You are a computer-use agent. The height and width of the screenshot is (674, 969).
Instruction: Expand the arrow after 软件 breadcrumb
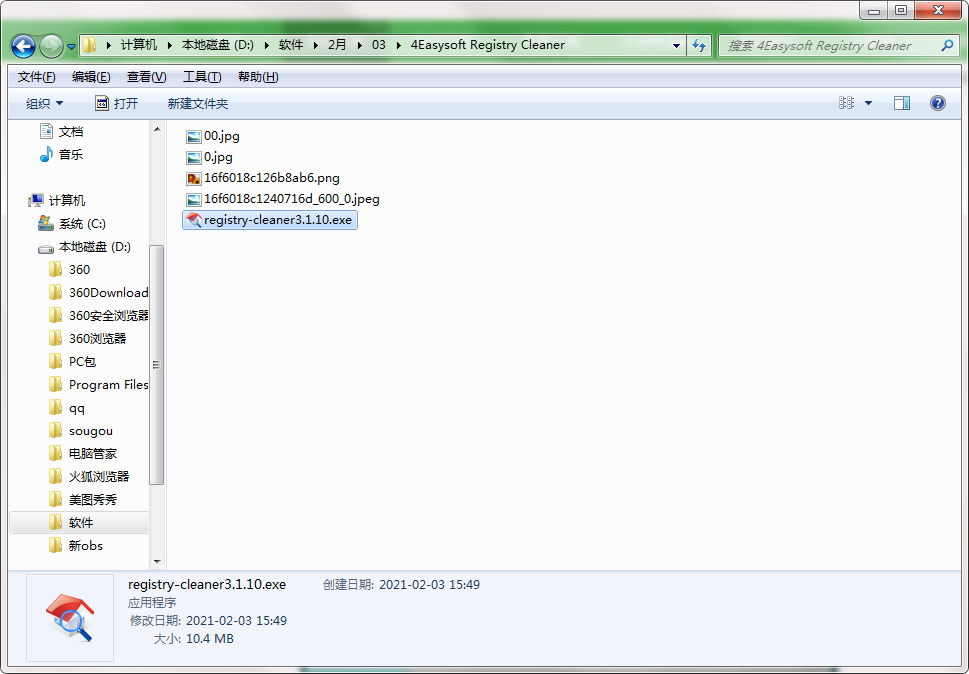click(315, 45)
